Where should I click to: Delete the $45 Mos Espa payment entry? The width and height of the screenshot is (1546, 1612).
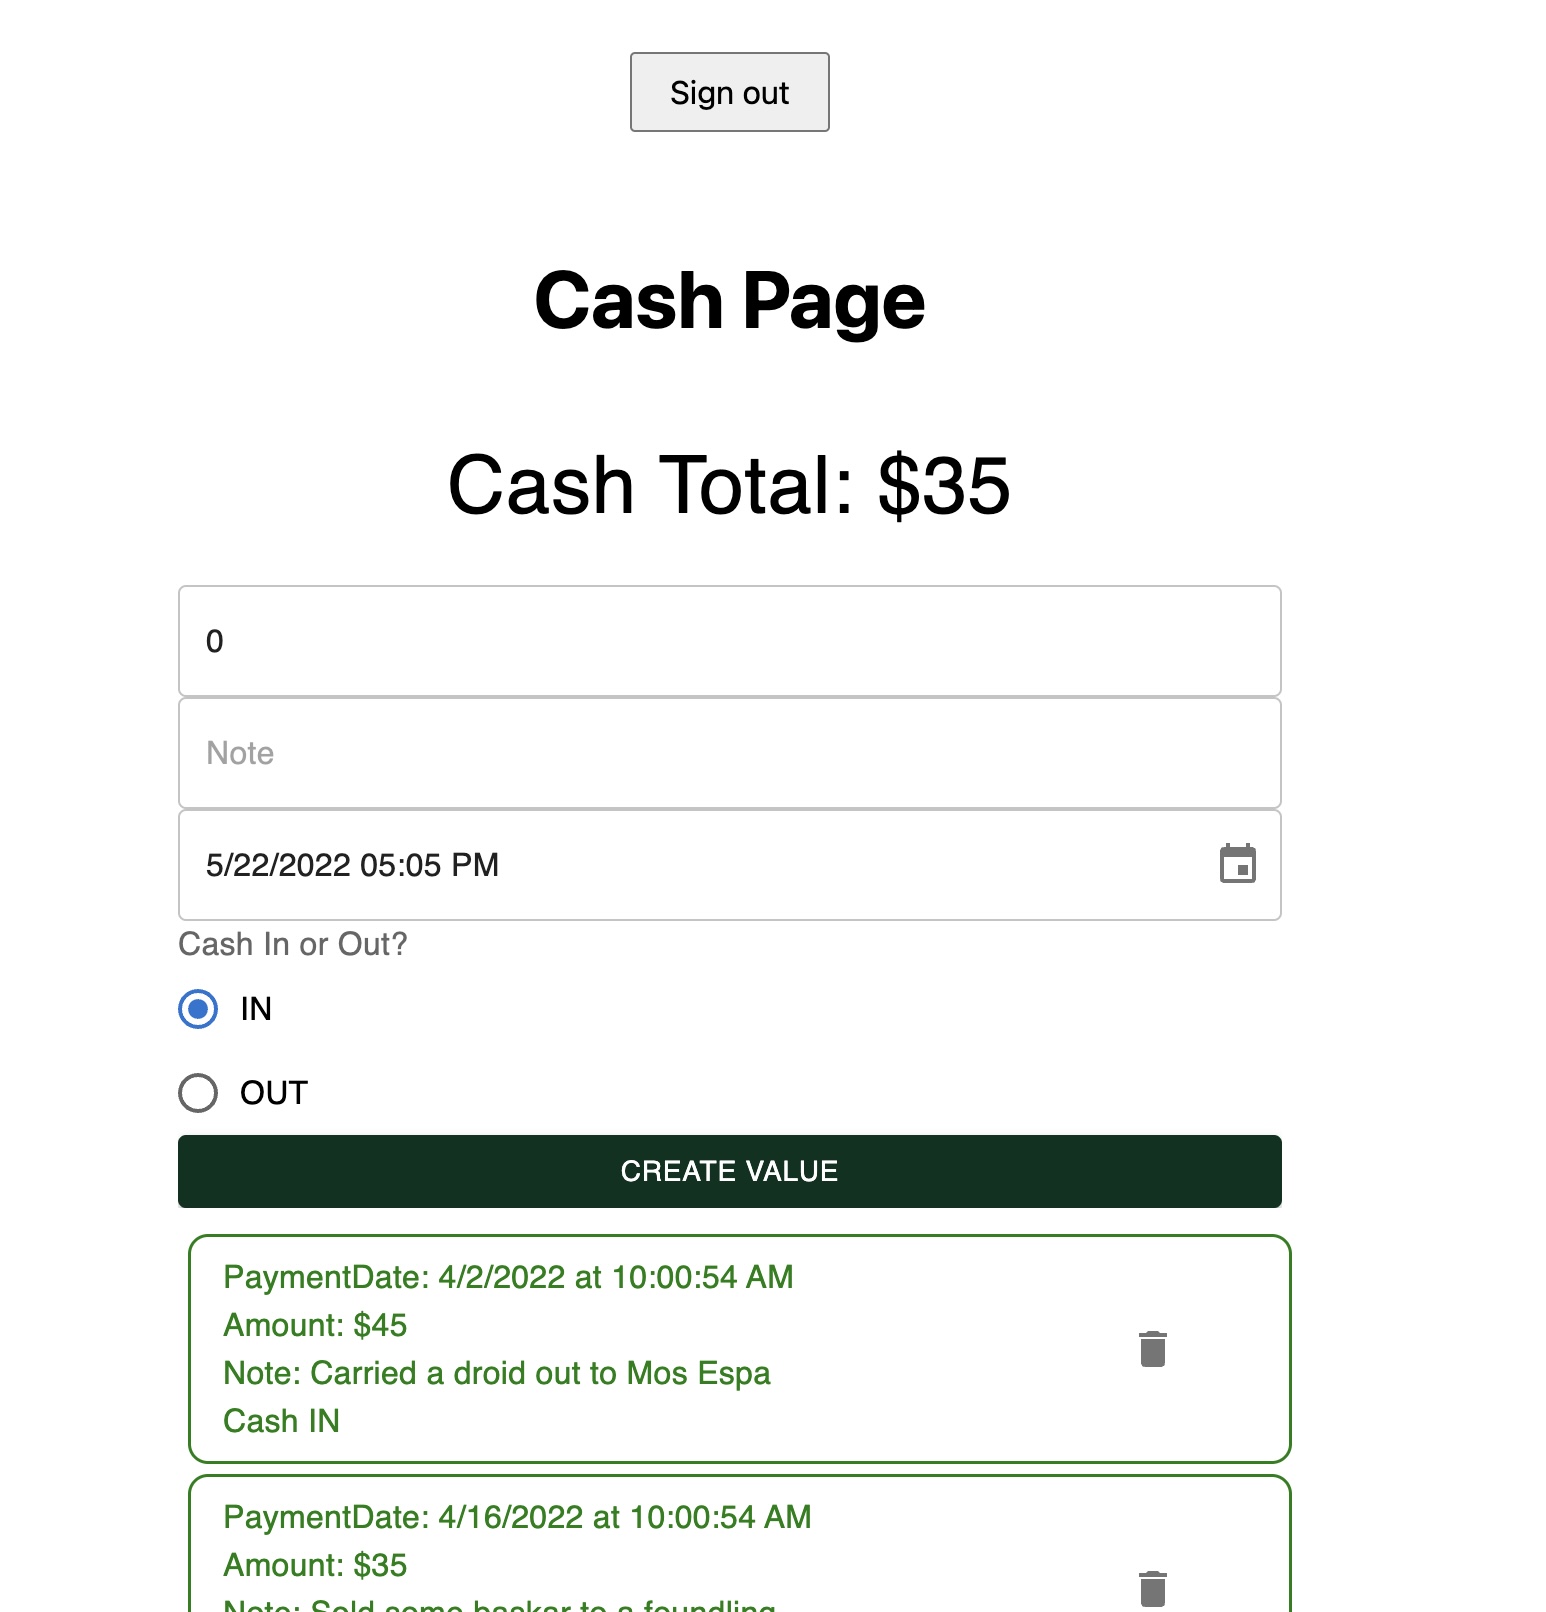coord(1152,1349)
